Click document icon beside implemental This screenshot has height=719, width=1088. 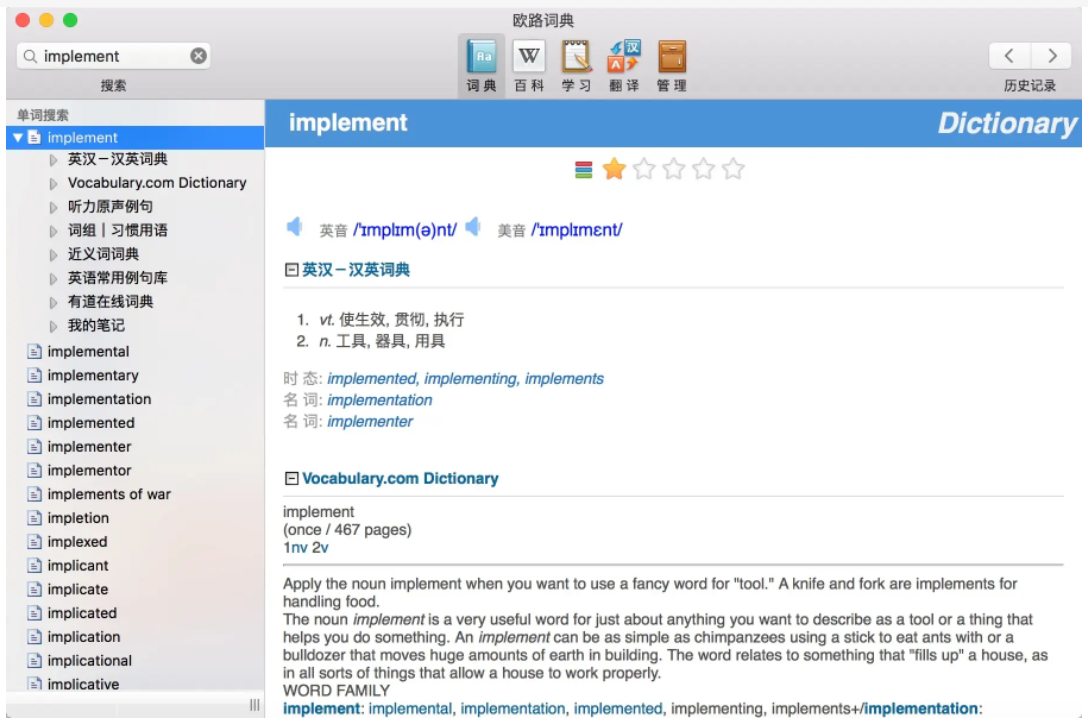pyautogui.click(x=34, y=352)
